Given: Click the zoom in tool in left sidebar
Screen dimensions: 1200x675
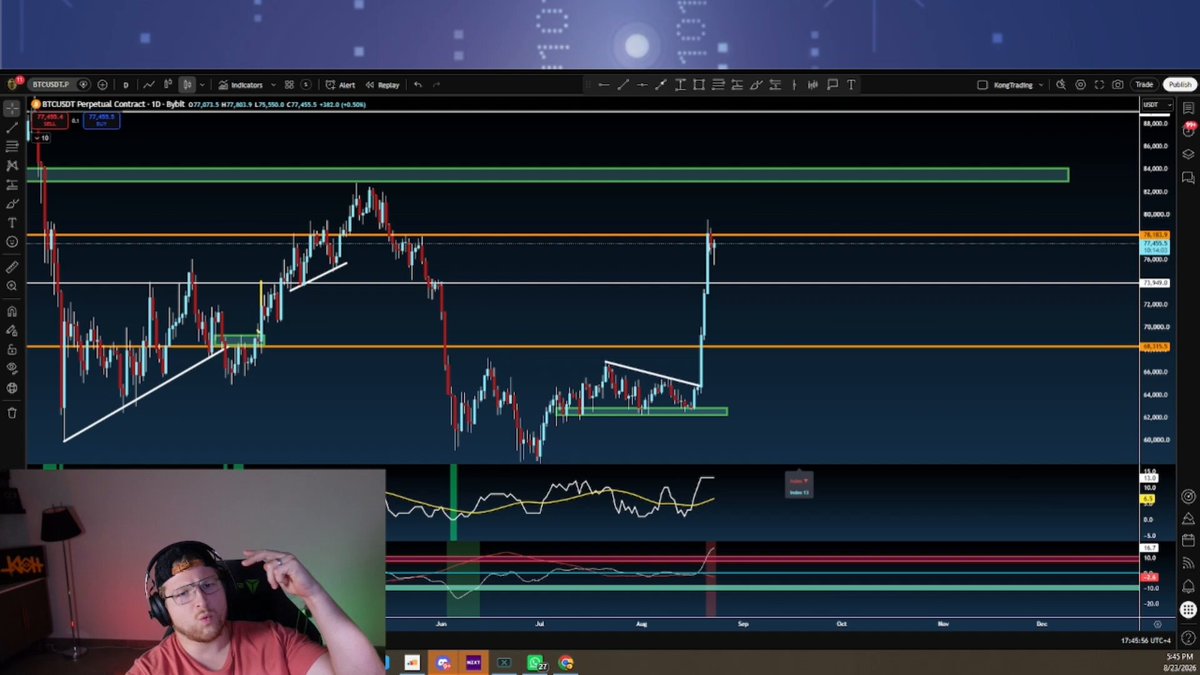Looking at the screenshot, I should click(12, 286).
